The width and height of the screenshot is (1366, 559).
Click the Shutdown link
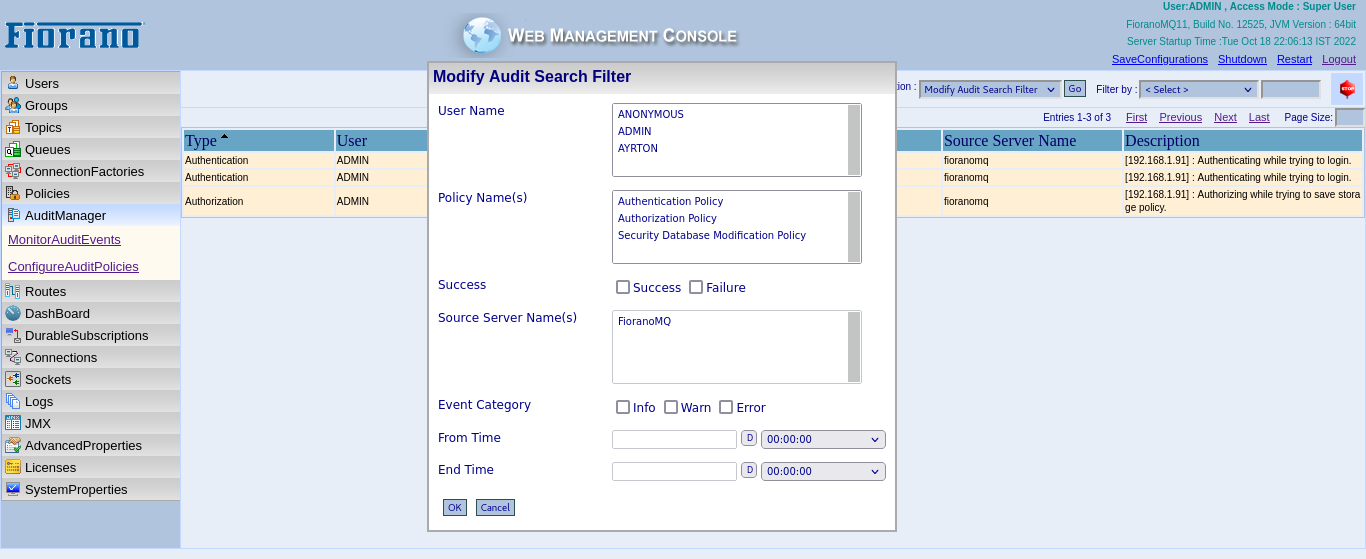click(1242, 59)
